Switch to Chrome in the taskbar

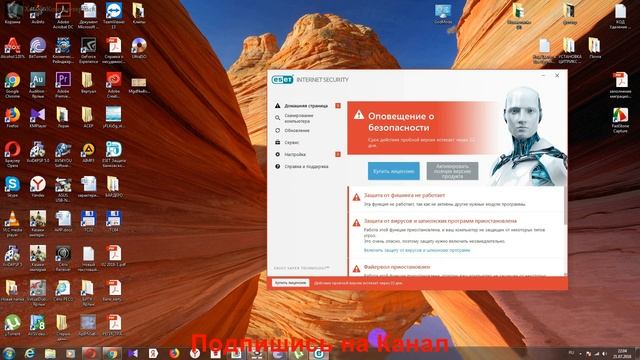[x=112, y=353]
